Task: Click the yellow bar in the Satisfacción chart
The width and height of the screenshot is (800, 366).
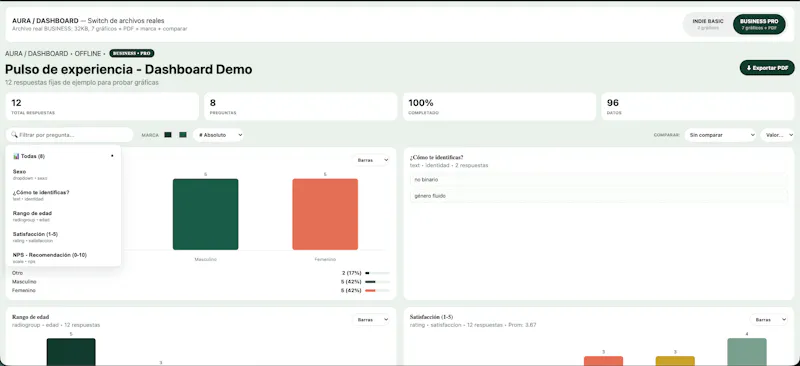Action: (x=675, y=361)
